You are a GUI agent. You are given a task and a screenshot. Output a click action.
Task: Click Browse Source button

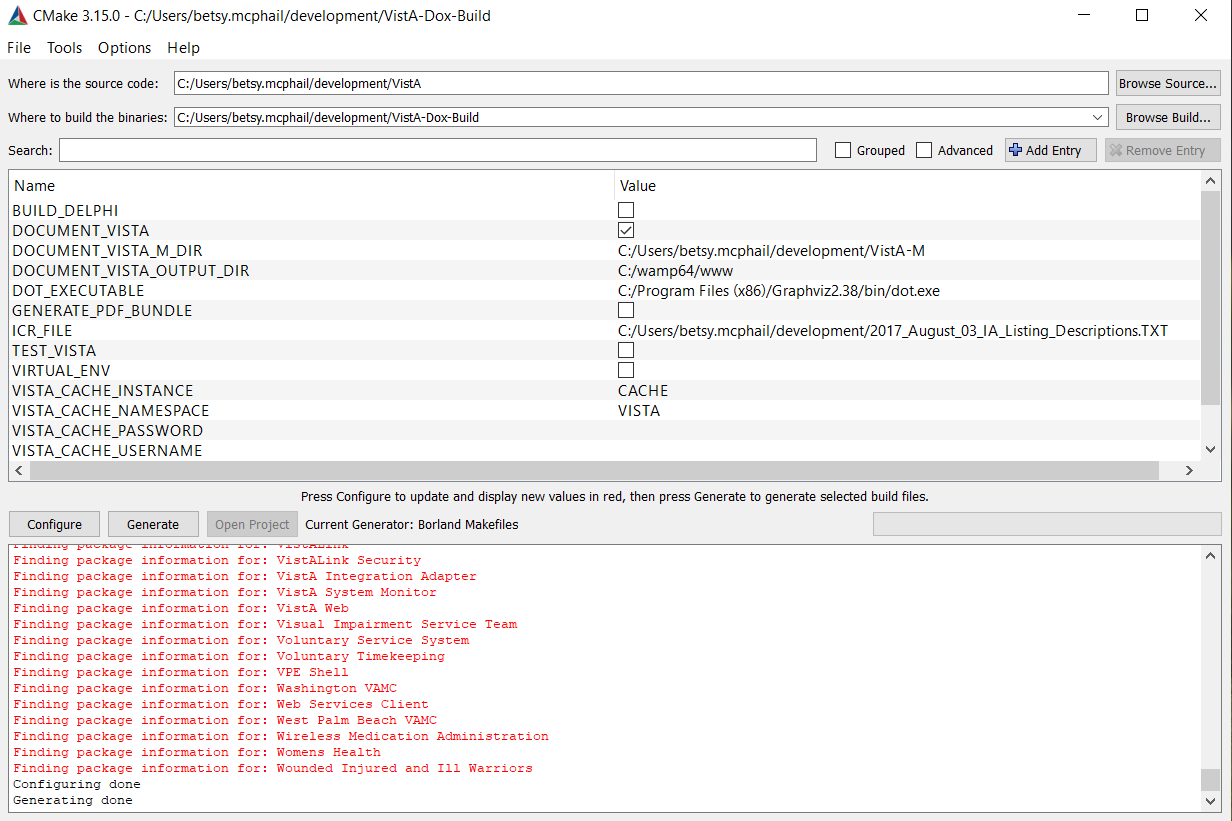(x=1167, y=84)
